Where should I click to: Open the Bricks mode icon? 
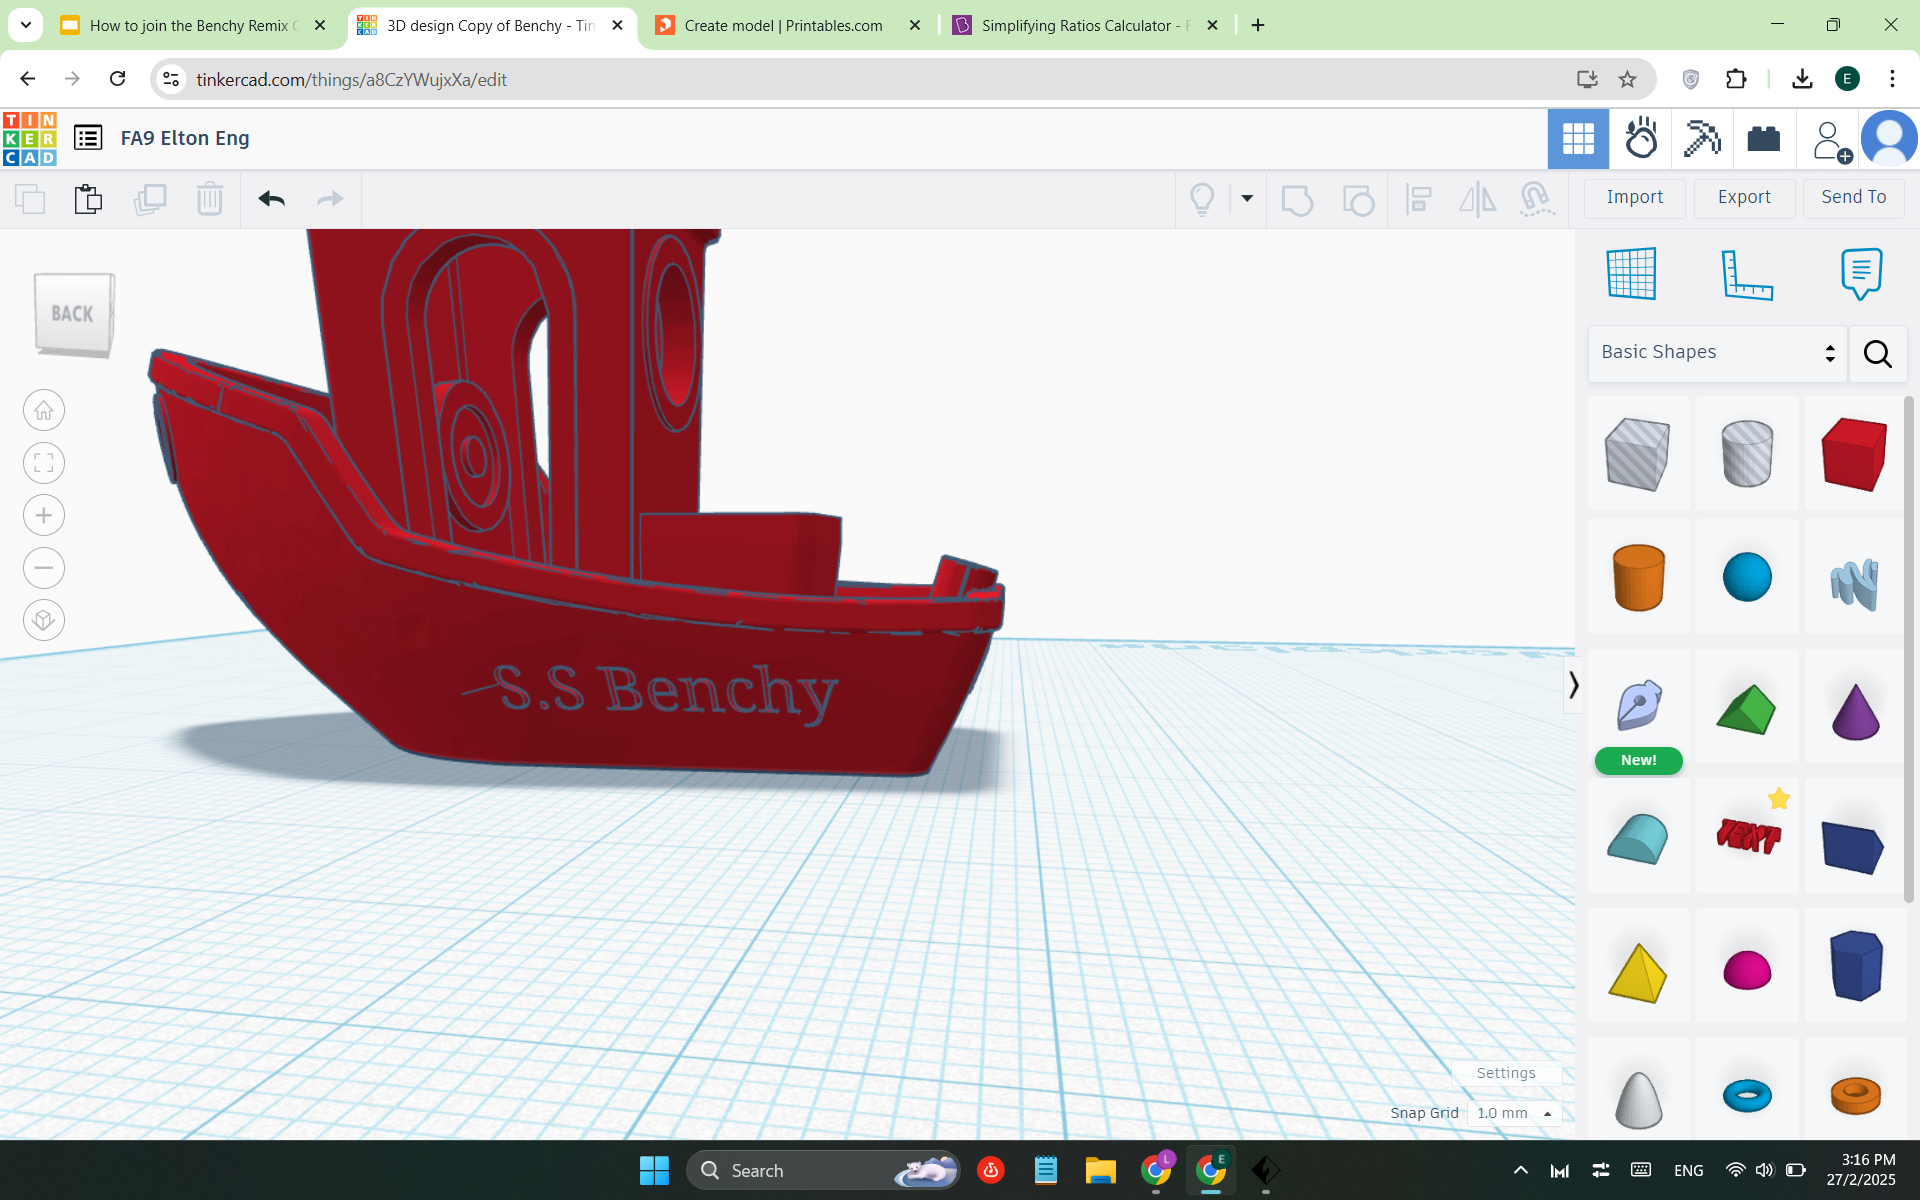[x=1763, y=139]
